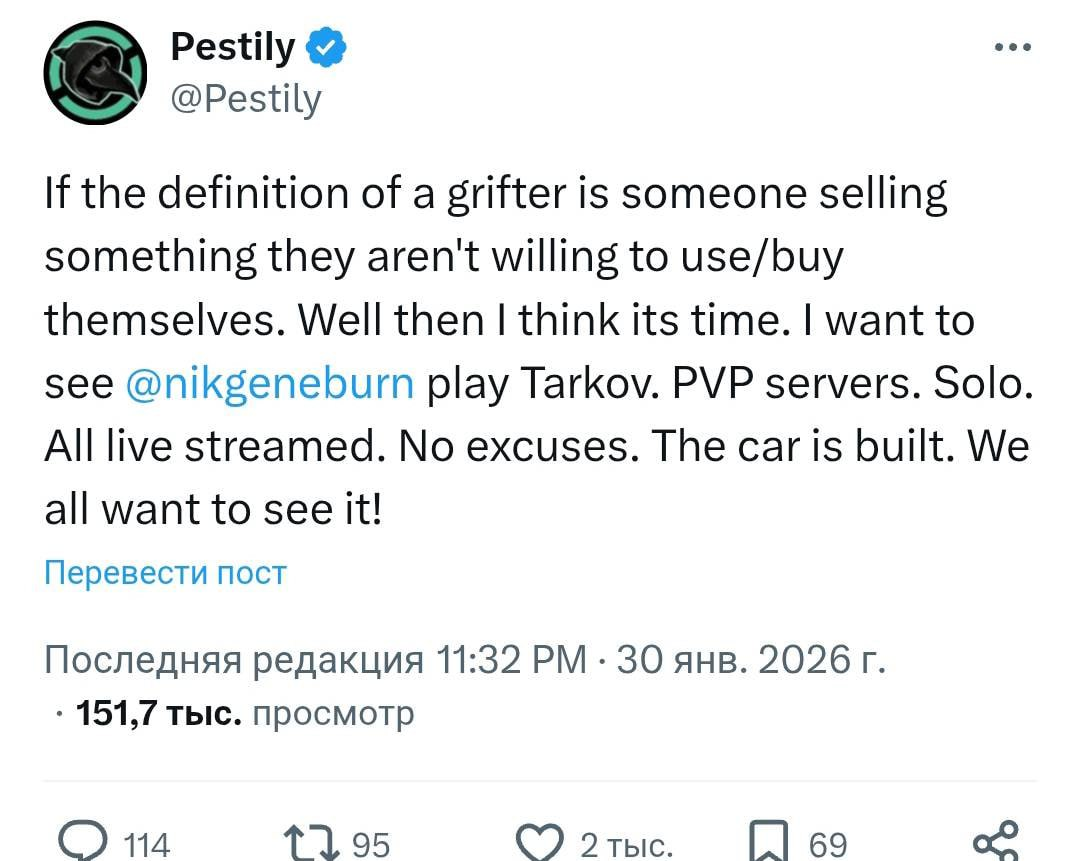1080x861 pixels.
Task: Open the 'Последняя редакция' edit history
Action: (x=234, y=661)
